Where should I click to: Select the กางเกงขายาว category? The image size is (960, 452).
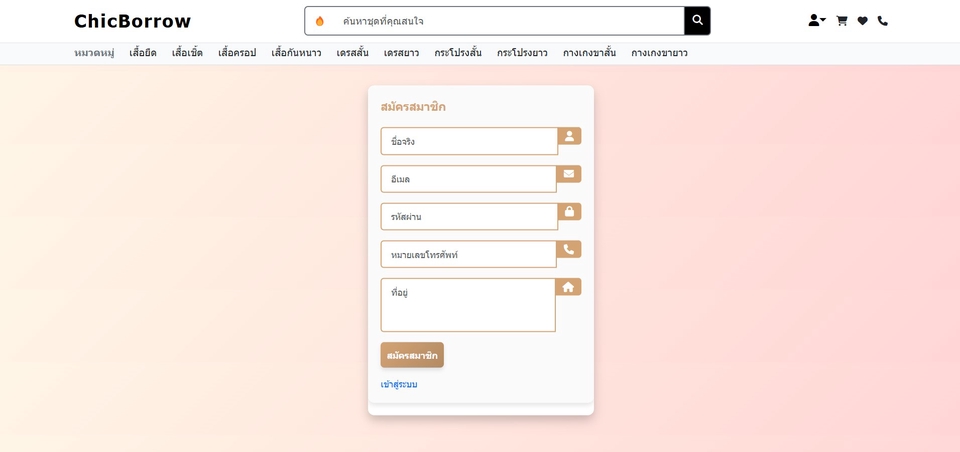tap(659, 53)
